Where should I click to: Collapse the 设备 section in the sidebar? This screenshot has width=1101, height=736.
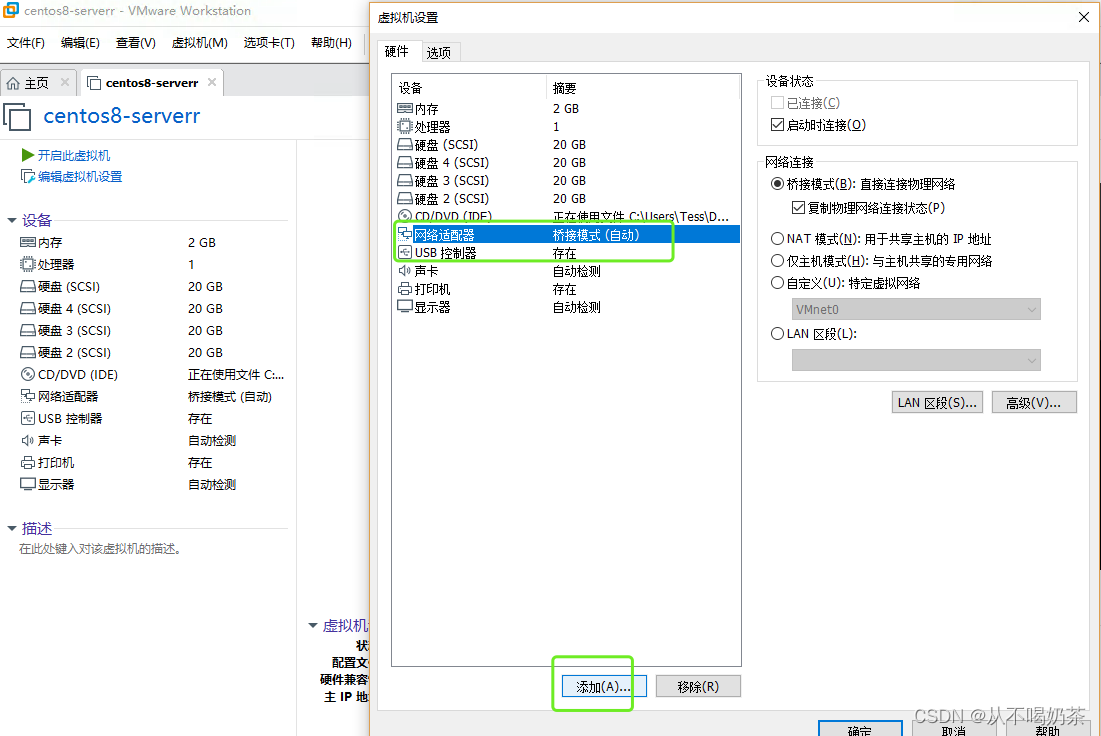point(14,220)
